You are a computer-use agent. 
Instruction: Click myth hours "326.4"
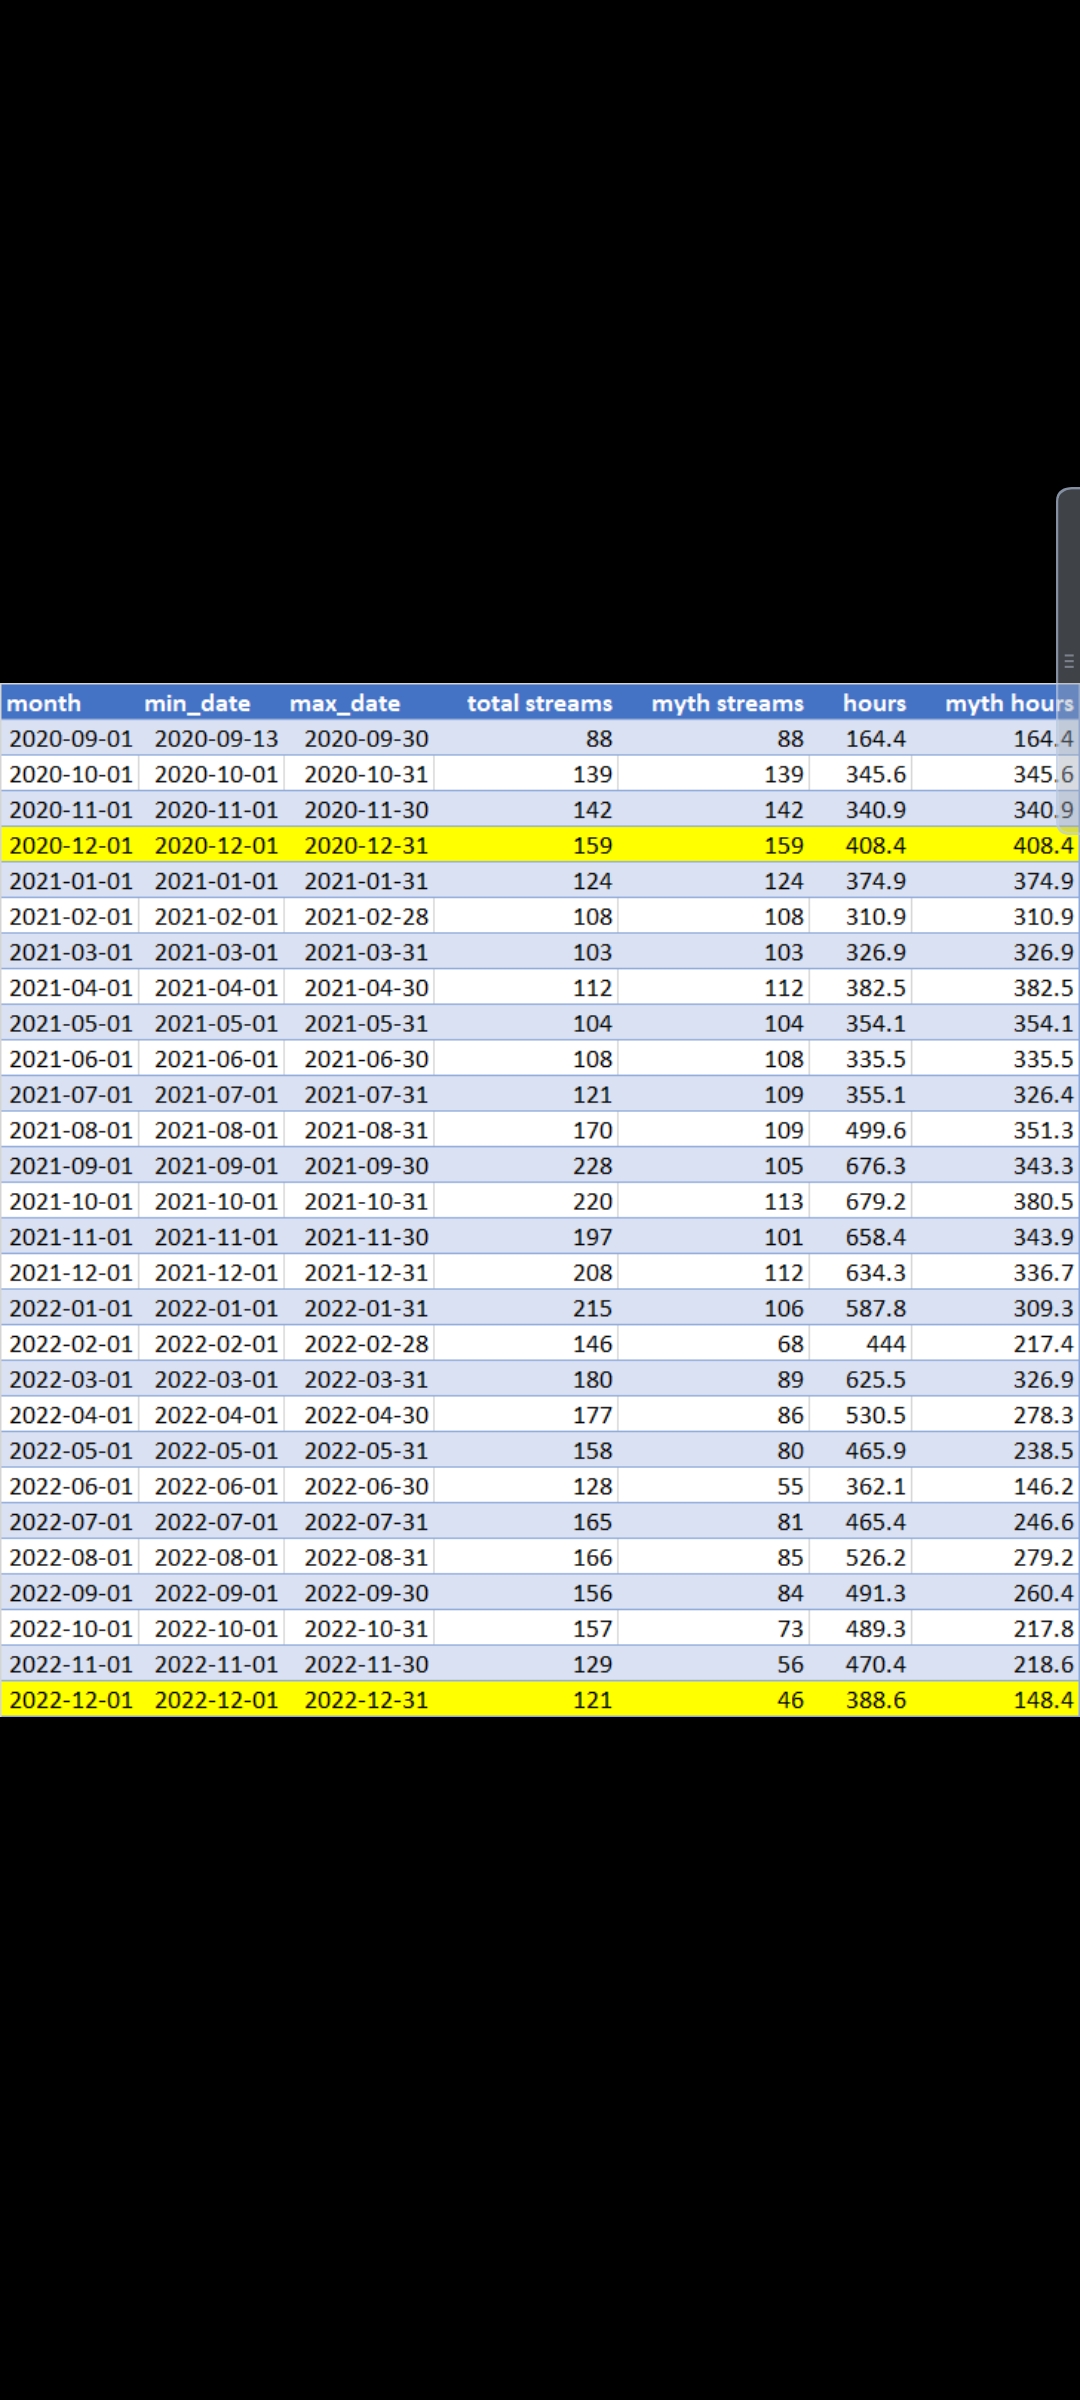[1043, 1095]
